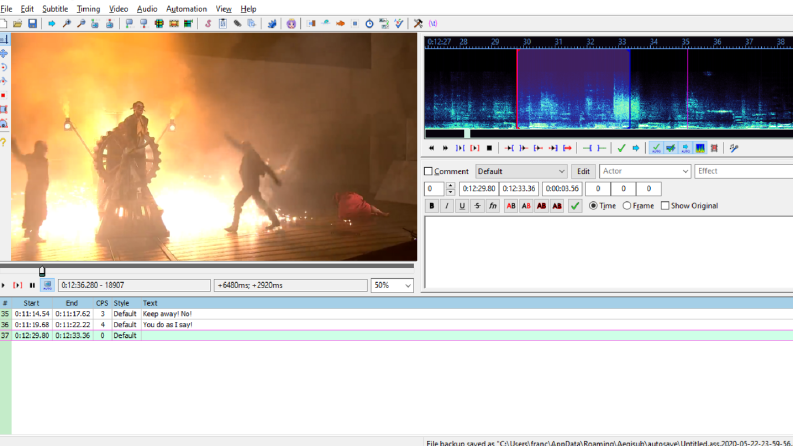Click the audio display horizontal scrollbar
The width and height of the screenshot is (793, 446).
pyautogui.click(x=609, y=133)
